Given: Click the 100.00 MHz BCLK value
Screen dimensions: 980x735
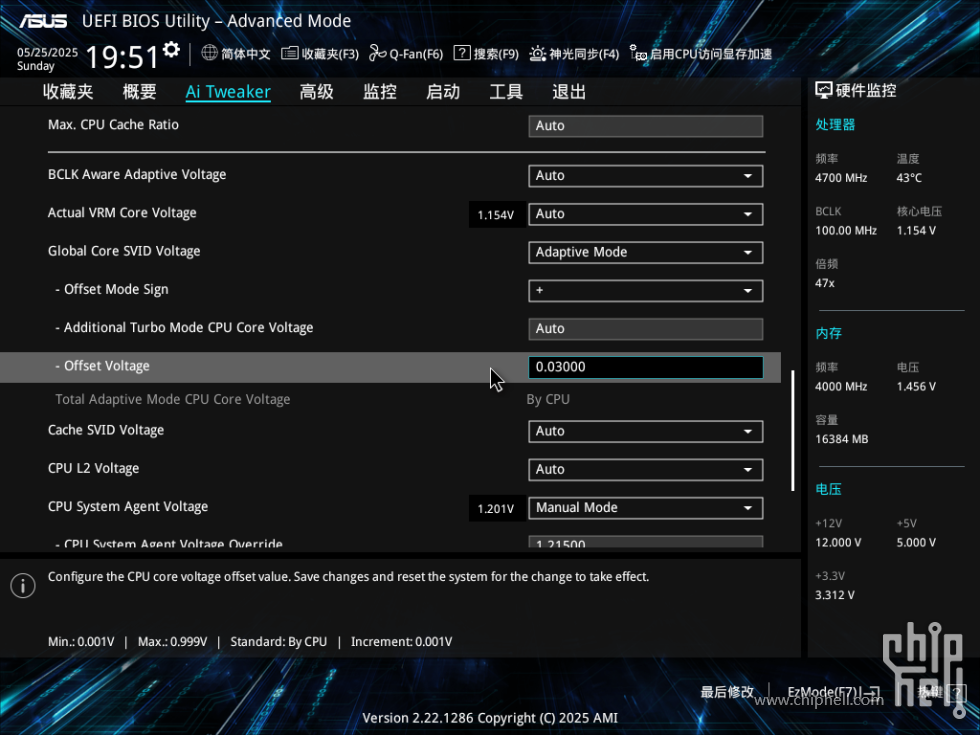Looking at the screenshot, I should (846, 231).
